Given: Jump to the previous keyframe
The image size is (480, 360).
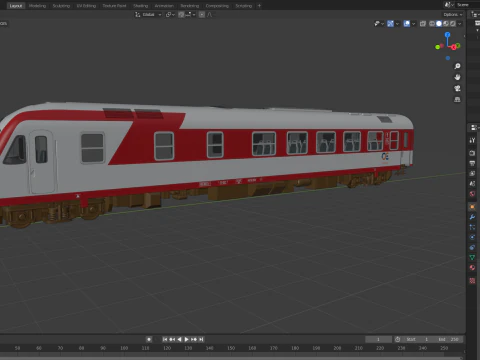Looking at the screenshot, I should click(x=172, y=339).
